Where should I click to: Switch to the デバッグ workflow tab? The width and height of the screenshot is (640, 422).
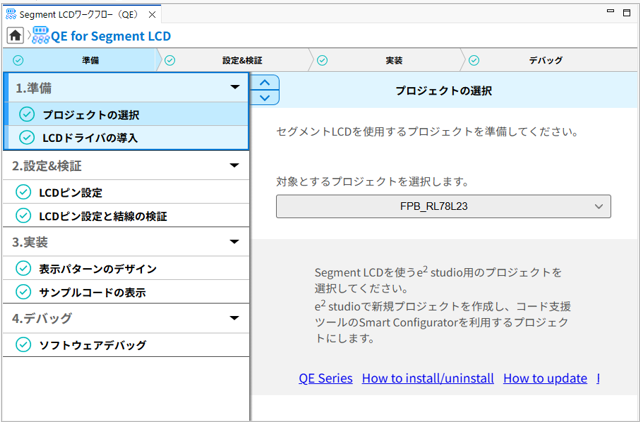pos(545,60)
